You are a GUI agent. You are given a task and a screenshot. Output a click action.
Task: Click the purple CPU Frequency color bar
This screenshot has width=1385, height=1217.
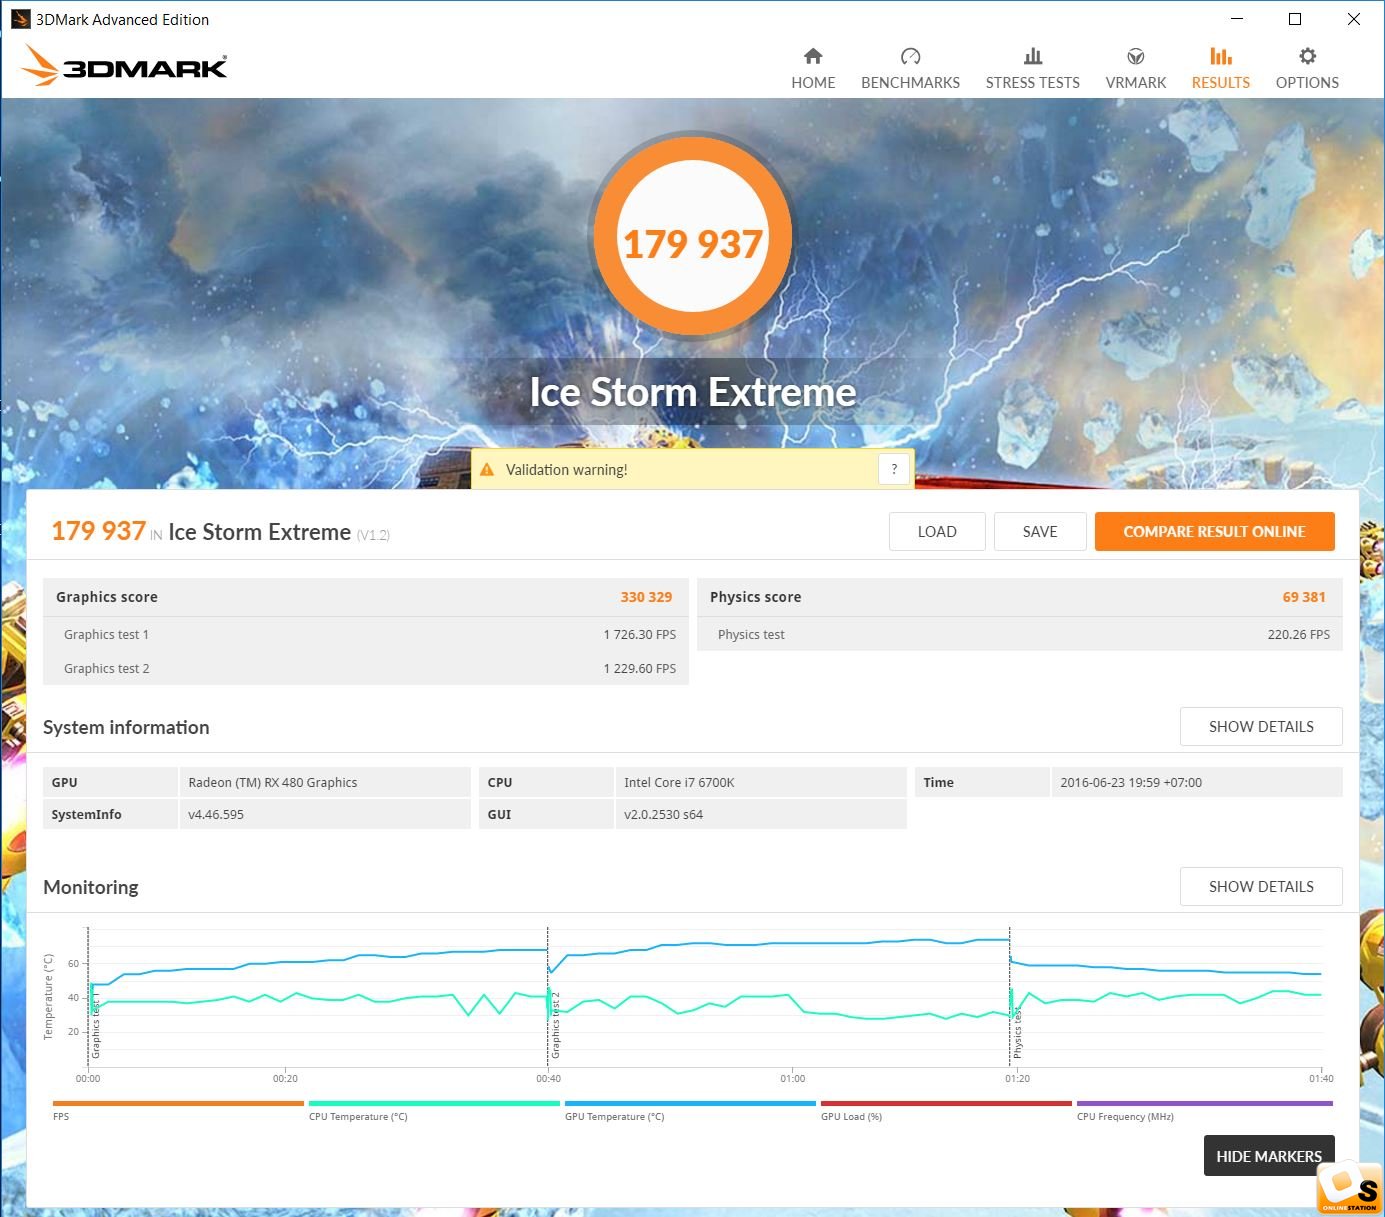(x=1205, y=1103)
